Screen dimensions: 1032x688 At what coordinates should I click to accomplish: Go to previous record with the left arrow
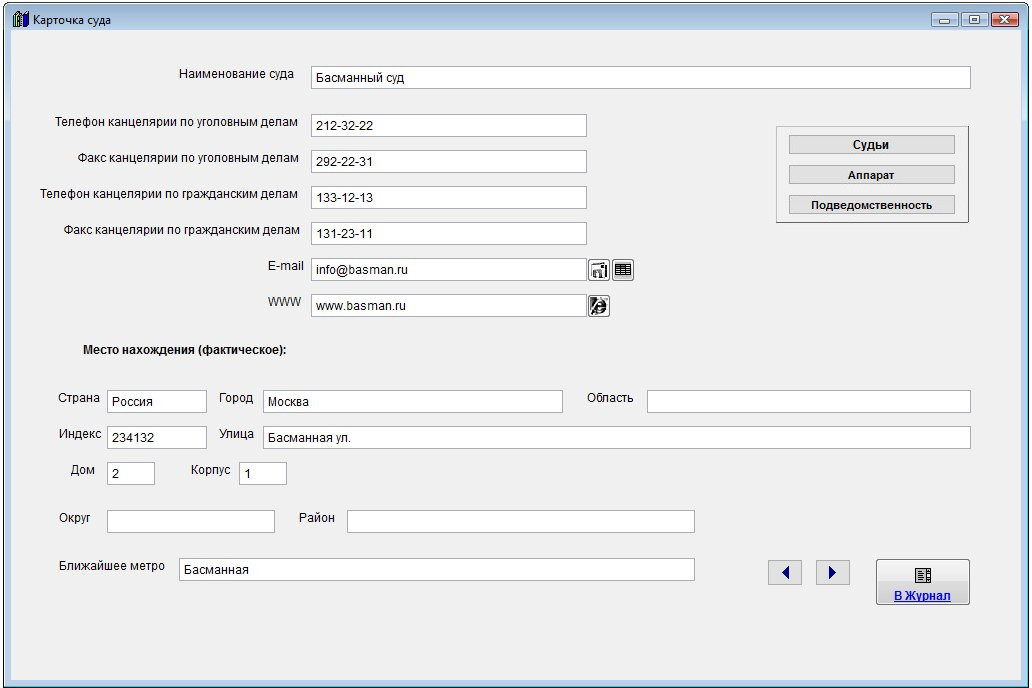pos(785,572)
